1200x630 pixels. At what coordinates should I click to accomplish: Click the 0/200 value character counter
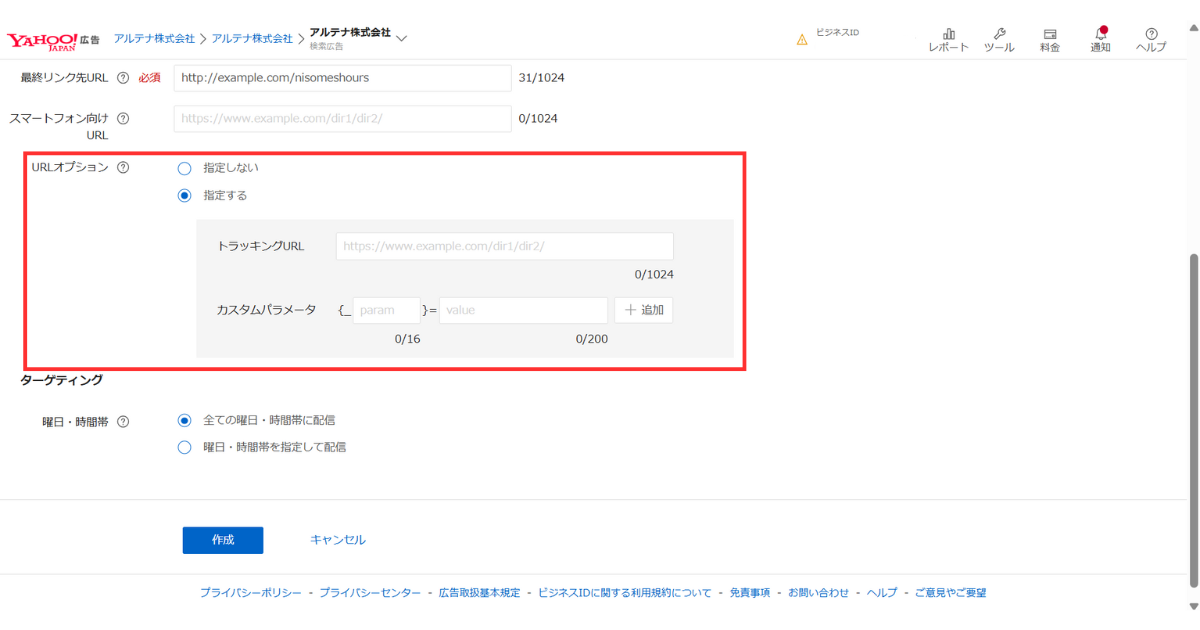[x=592, y=339]
